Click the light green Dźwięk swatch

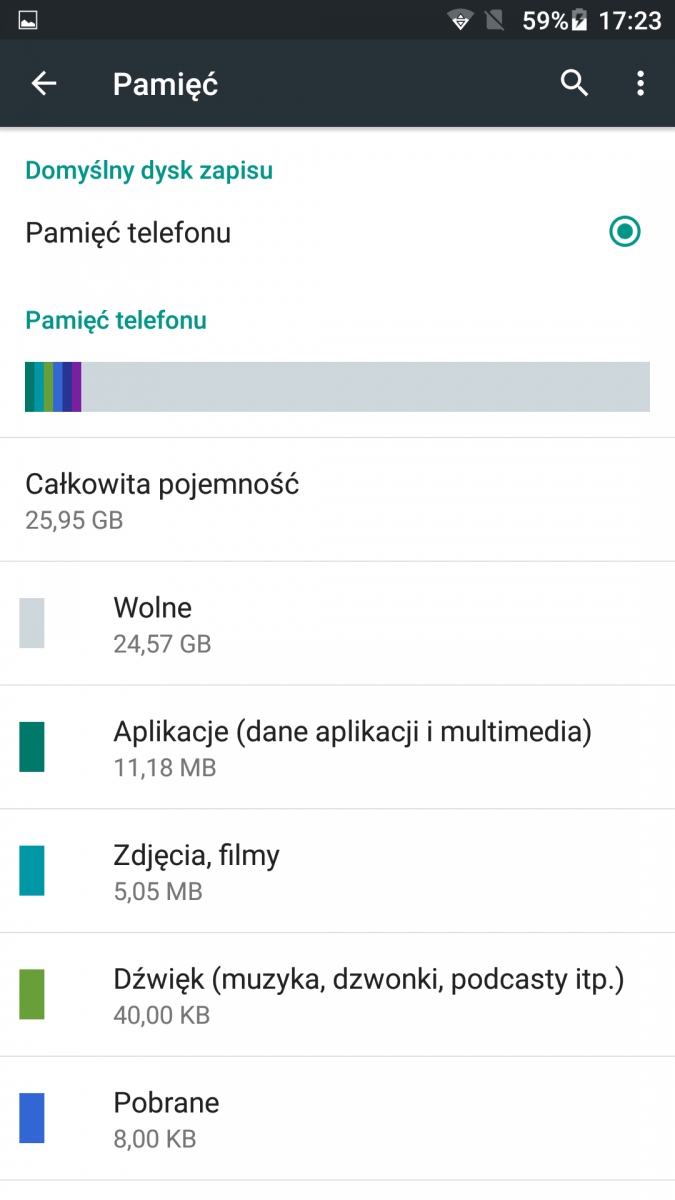[32, 994]
